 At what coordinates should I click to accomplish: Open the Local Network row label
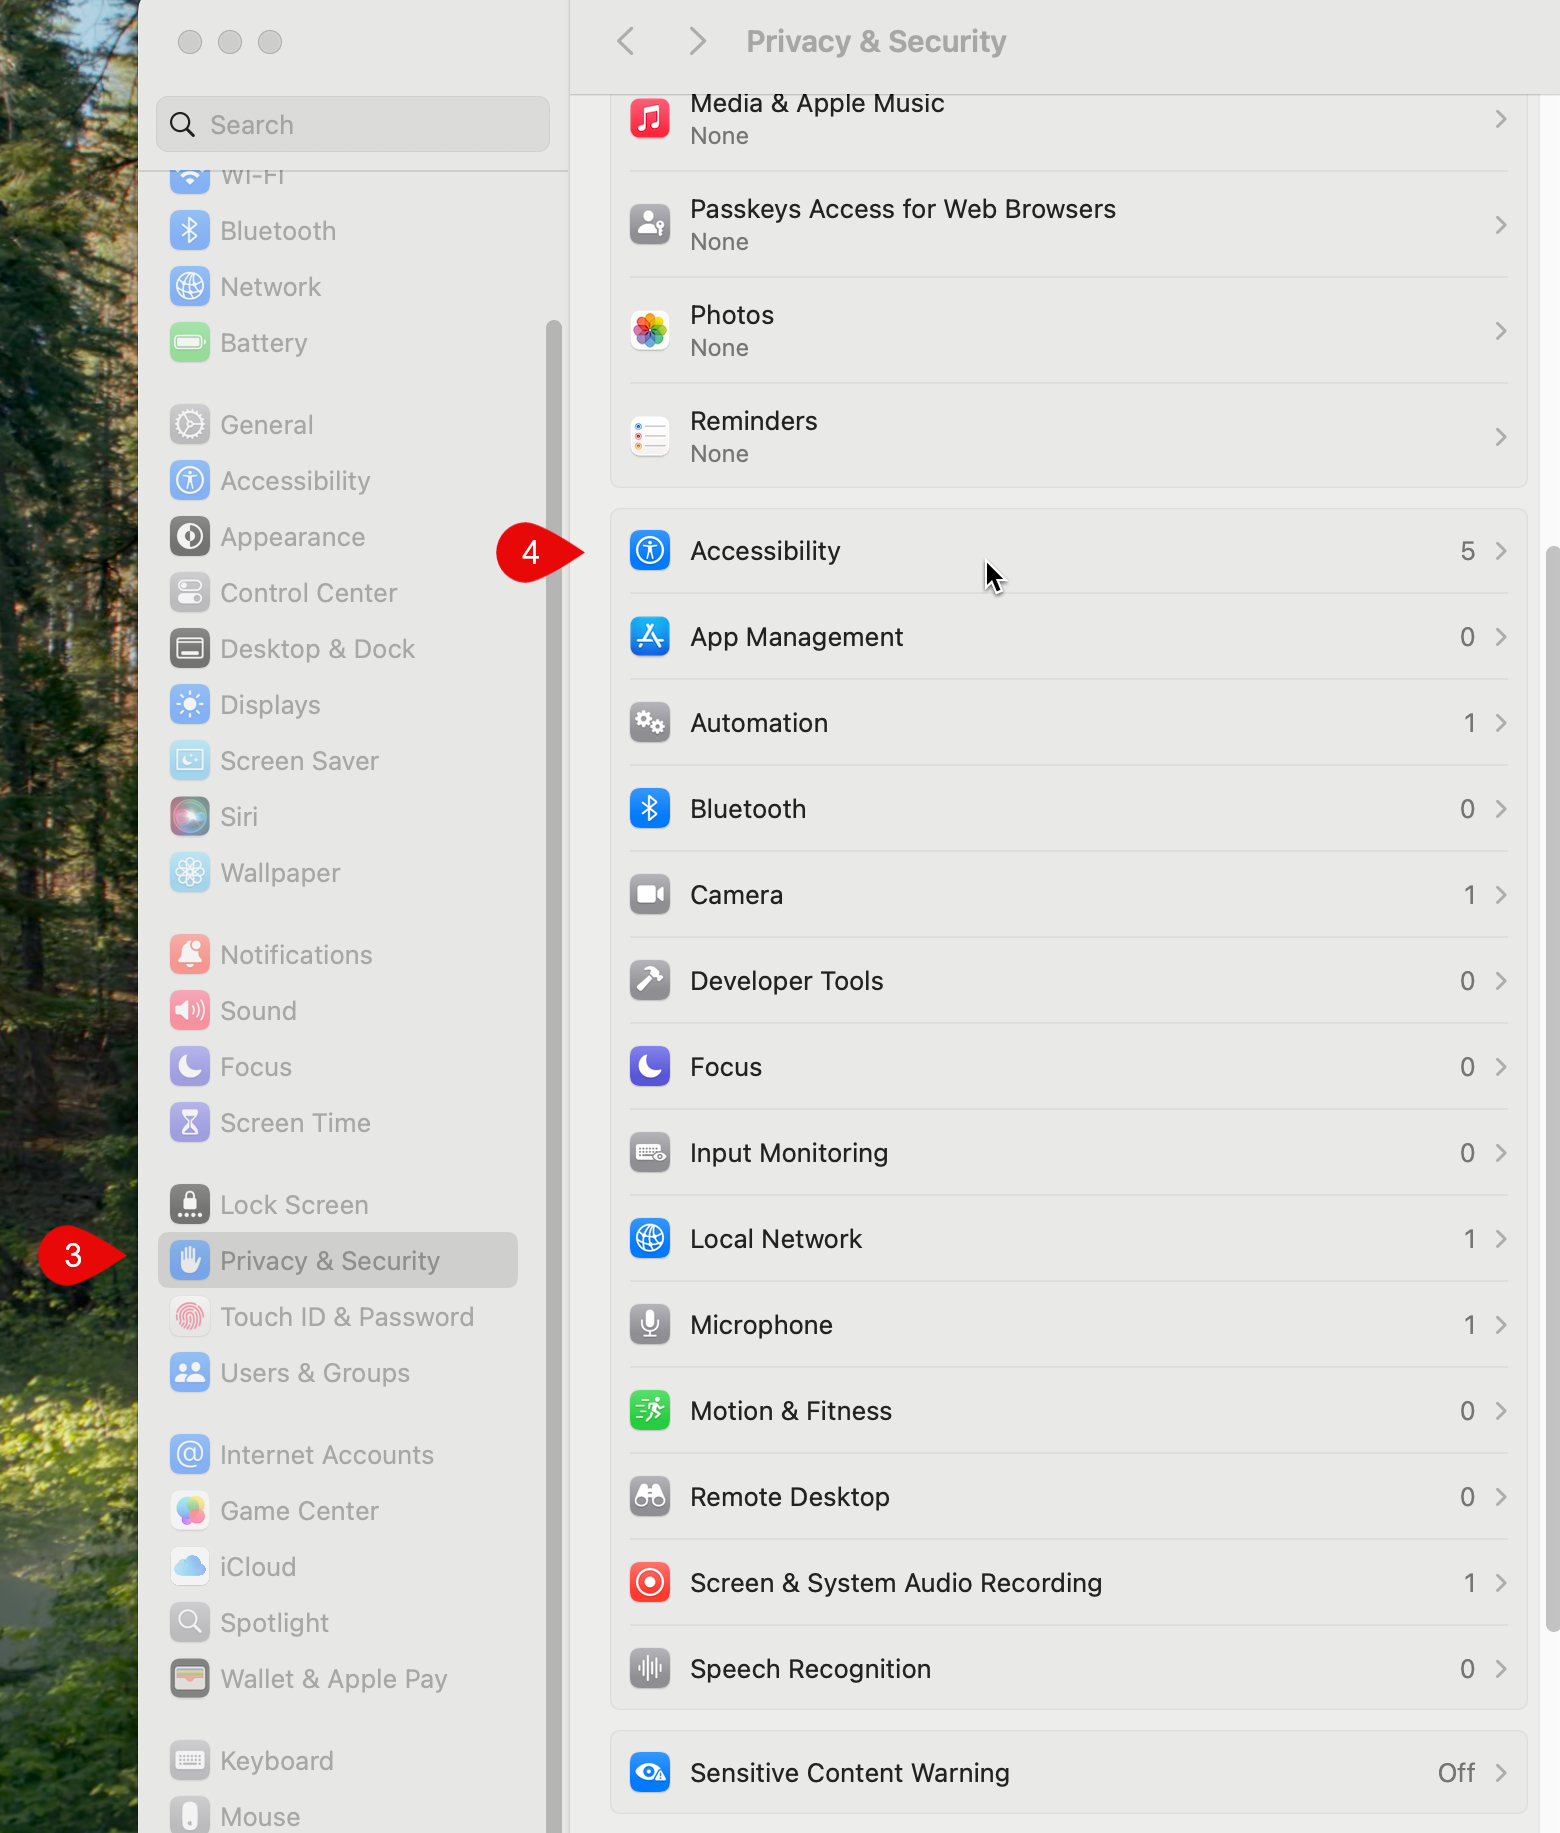(x=776, y=1239)
